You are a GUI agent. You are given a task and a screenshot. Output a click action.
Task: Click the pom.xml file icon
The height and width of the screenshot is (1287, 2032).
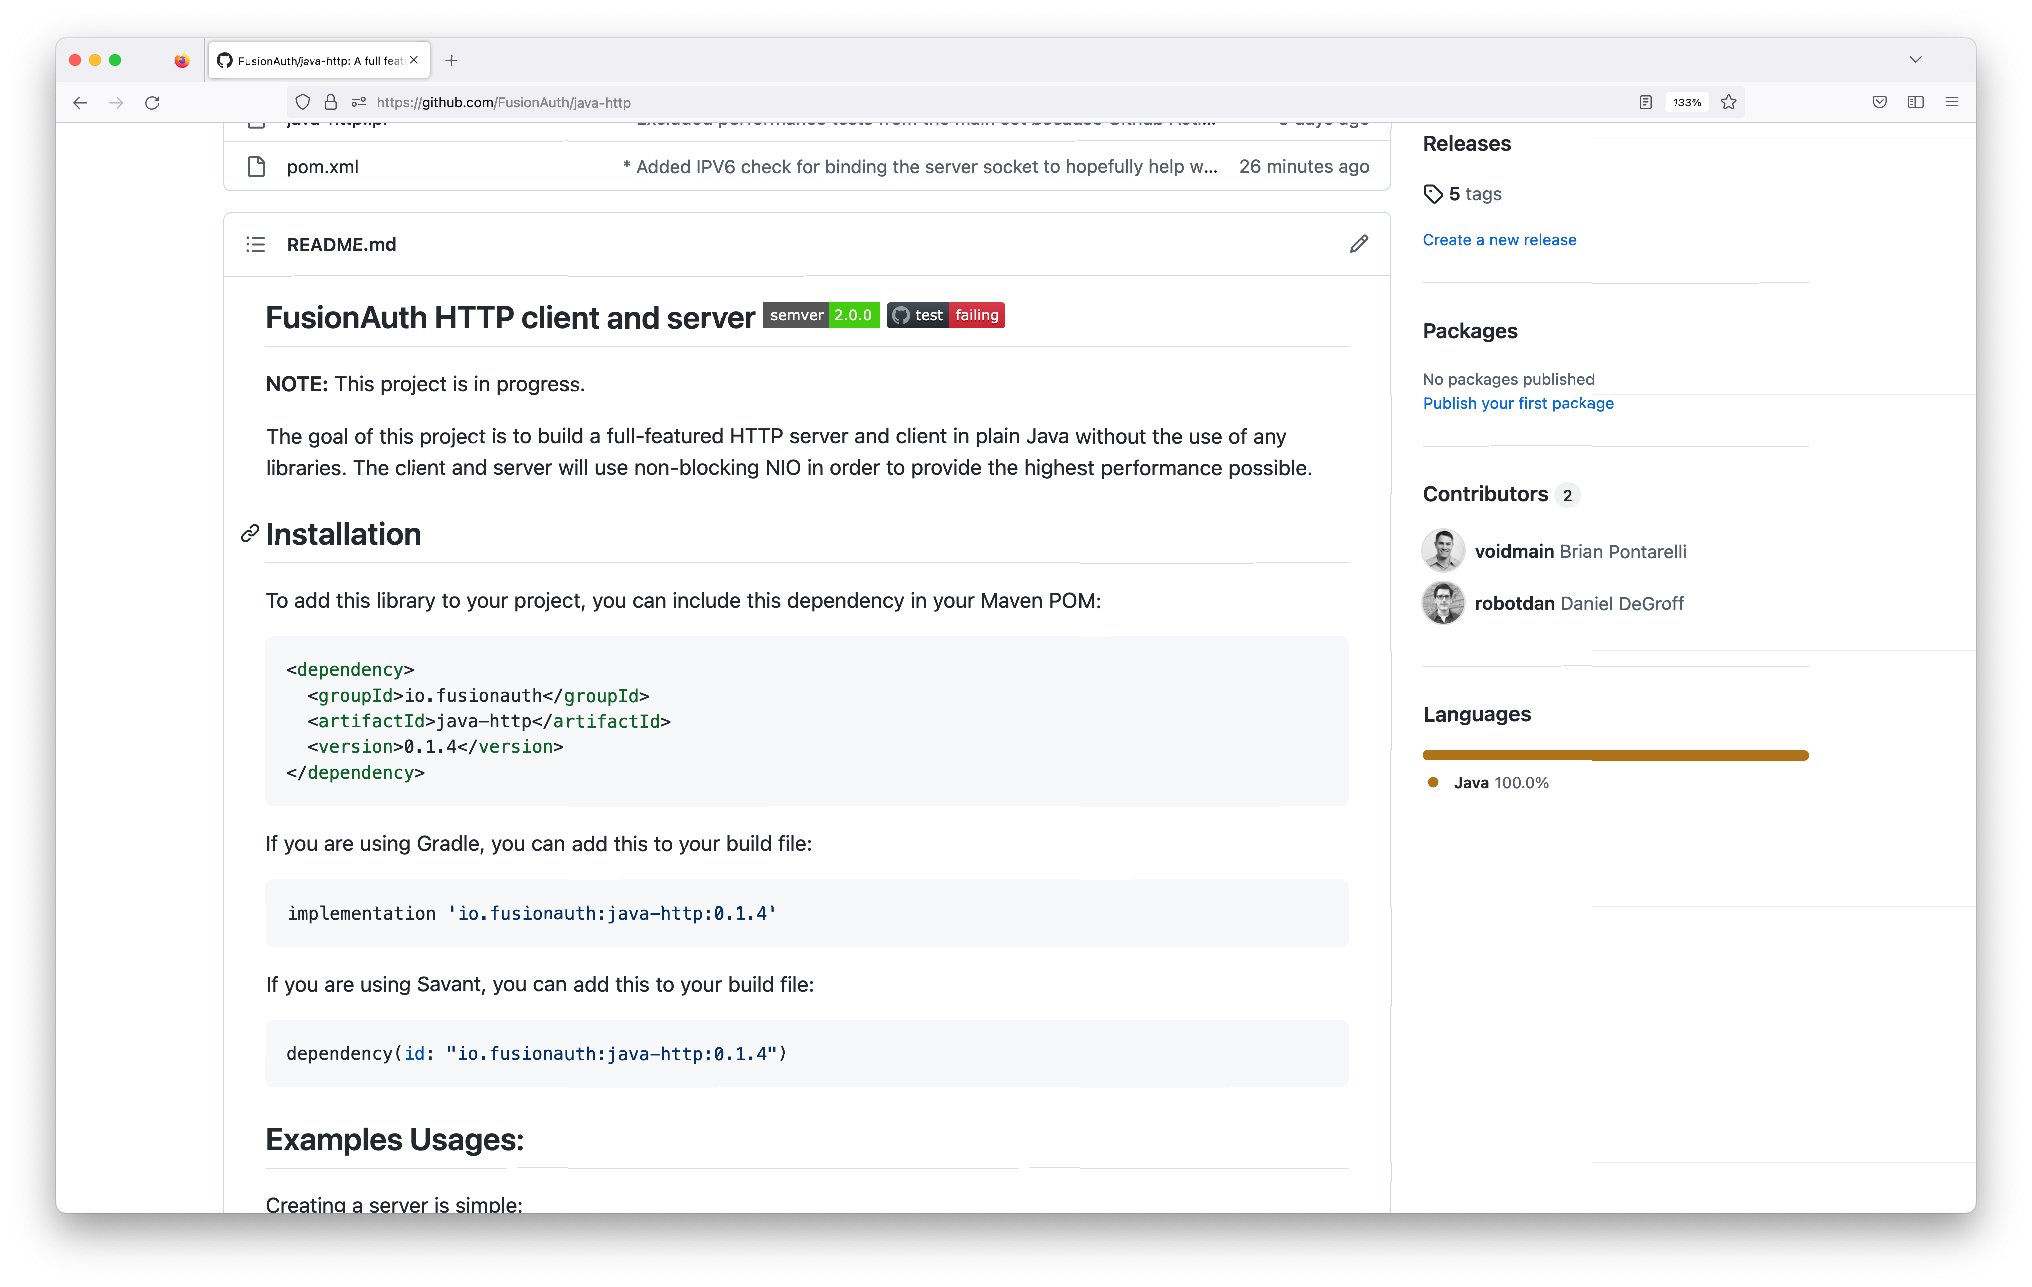[256, 167]
